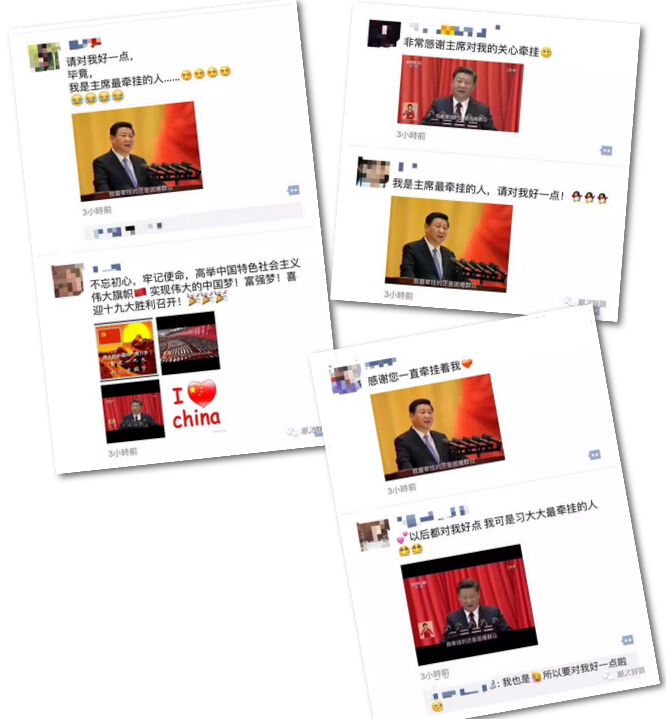Open photo under the 非常感谢主席对我的关心牵挂 post
Viewport: 667px width, 719px height.
460,93
